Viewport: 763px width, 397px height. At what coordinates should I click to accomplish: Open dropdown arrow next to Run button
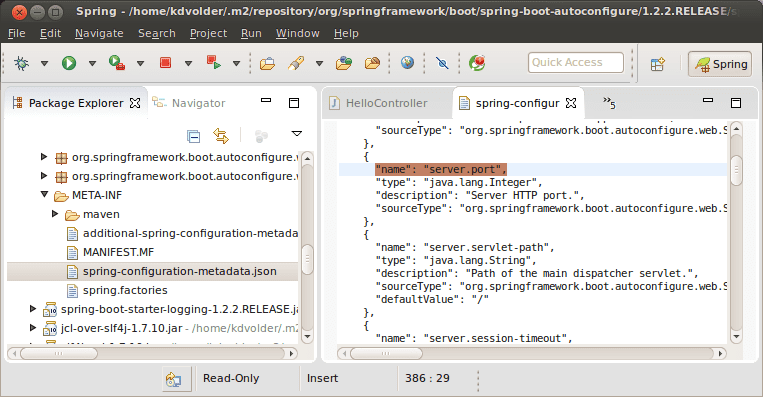[92, 63]
